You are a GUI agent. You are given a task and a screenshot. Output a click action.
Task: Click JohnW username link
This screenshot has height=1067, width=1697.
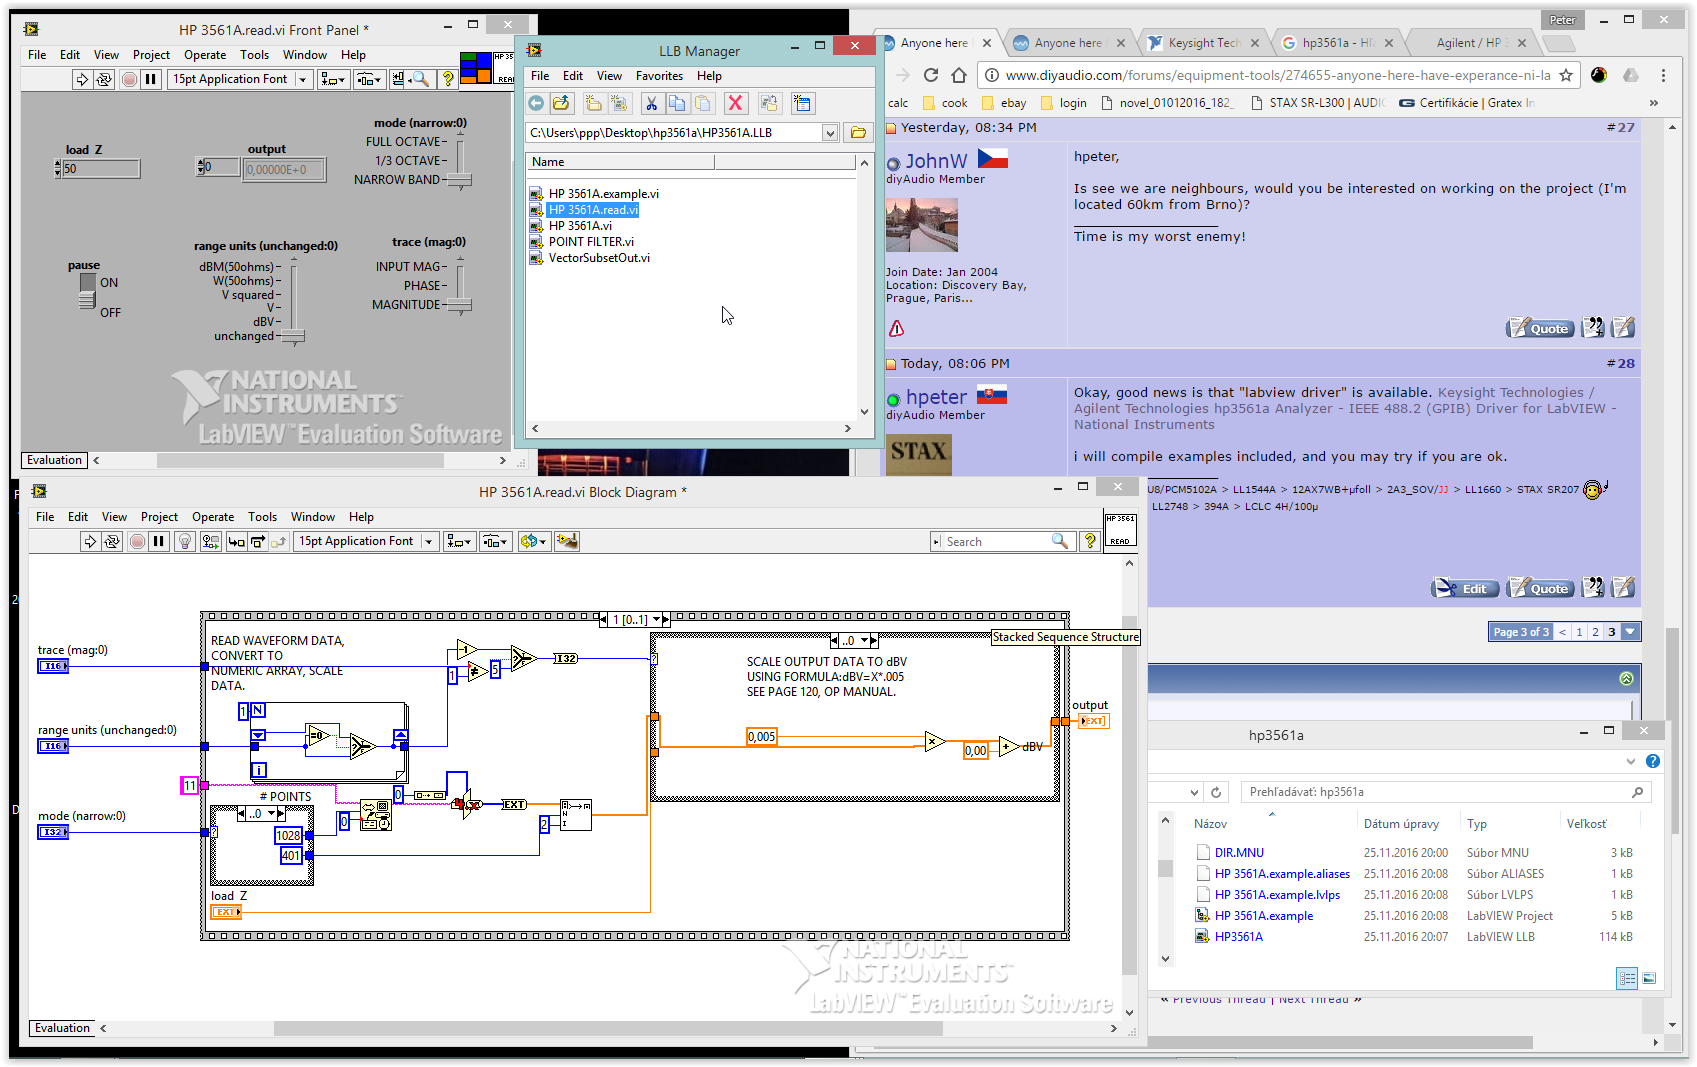[936, 161]
